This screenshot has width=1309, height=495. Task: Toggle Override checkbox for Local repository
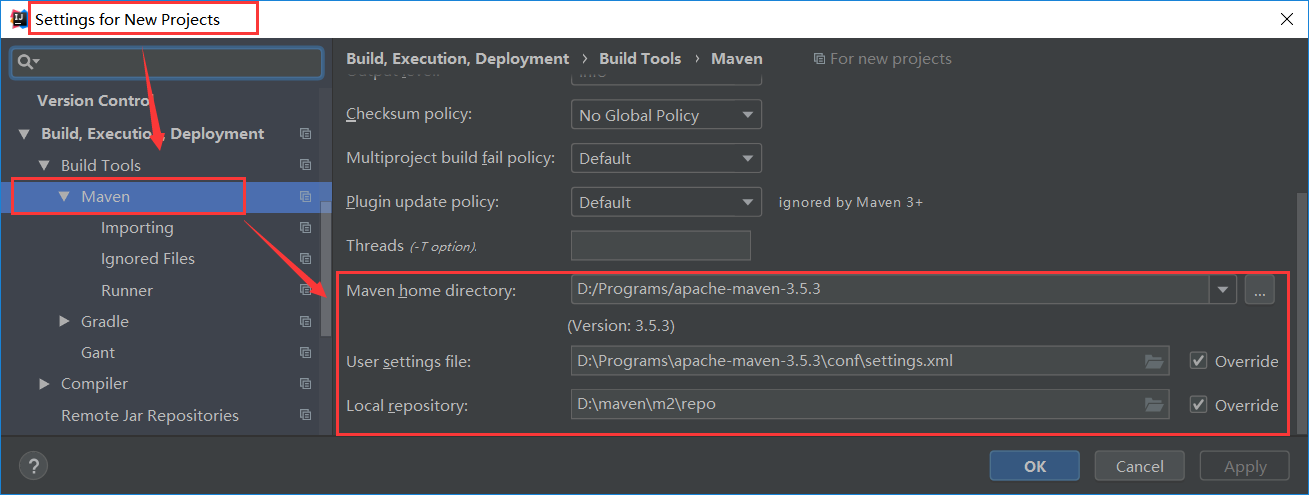pyautogui.click(x=1198, y=405)
